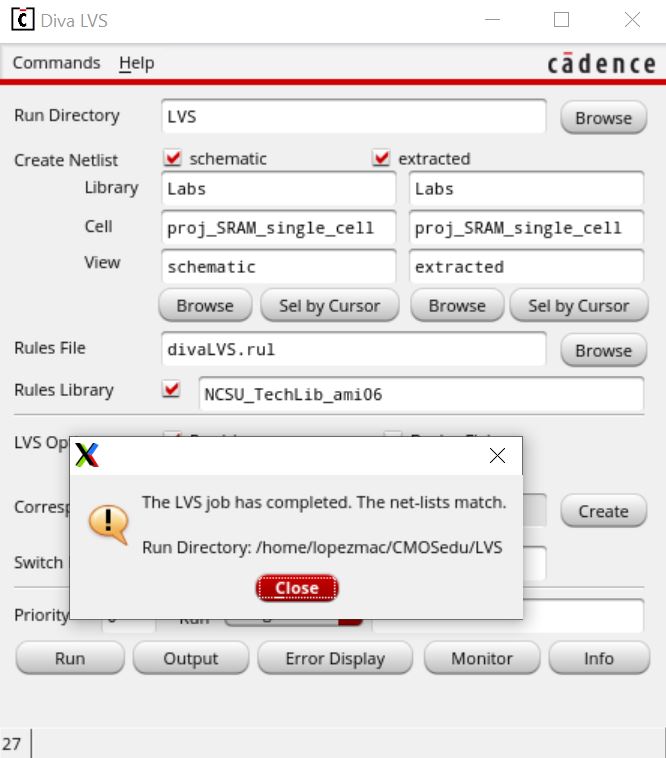This screenshot has width=666, height=758.
Task: Browse for the extracted cellview
Action: point(457,305)
